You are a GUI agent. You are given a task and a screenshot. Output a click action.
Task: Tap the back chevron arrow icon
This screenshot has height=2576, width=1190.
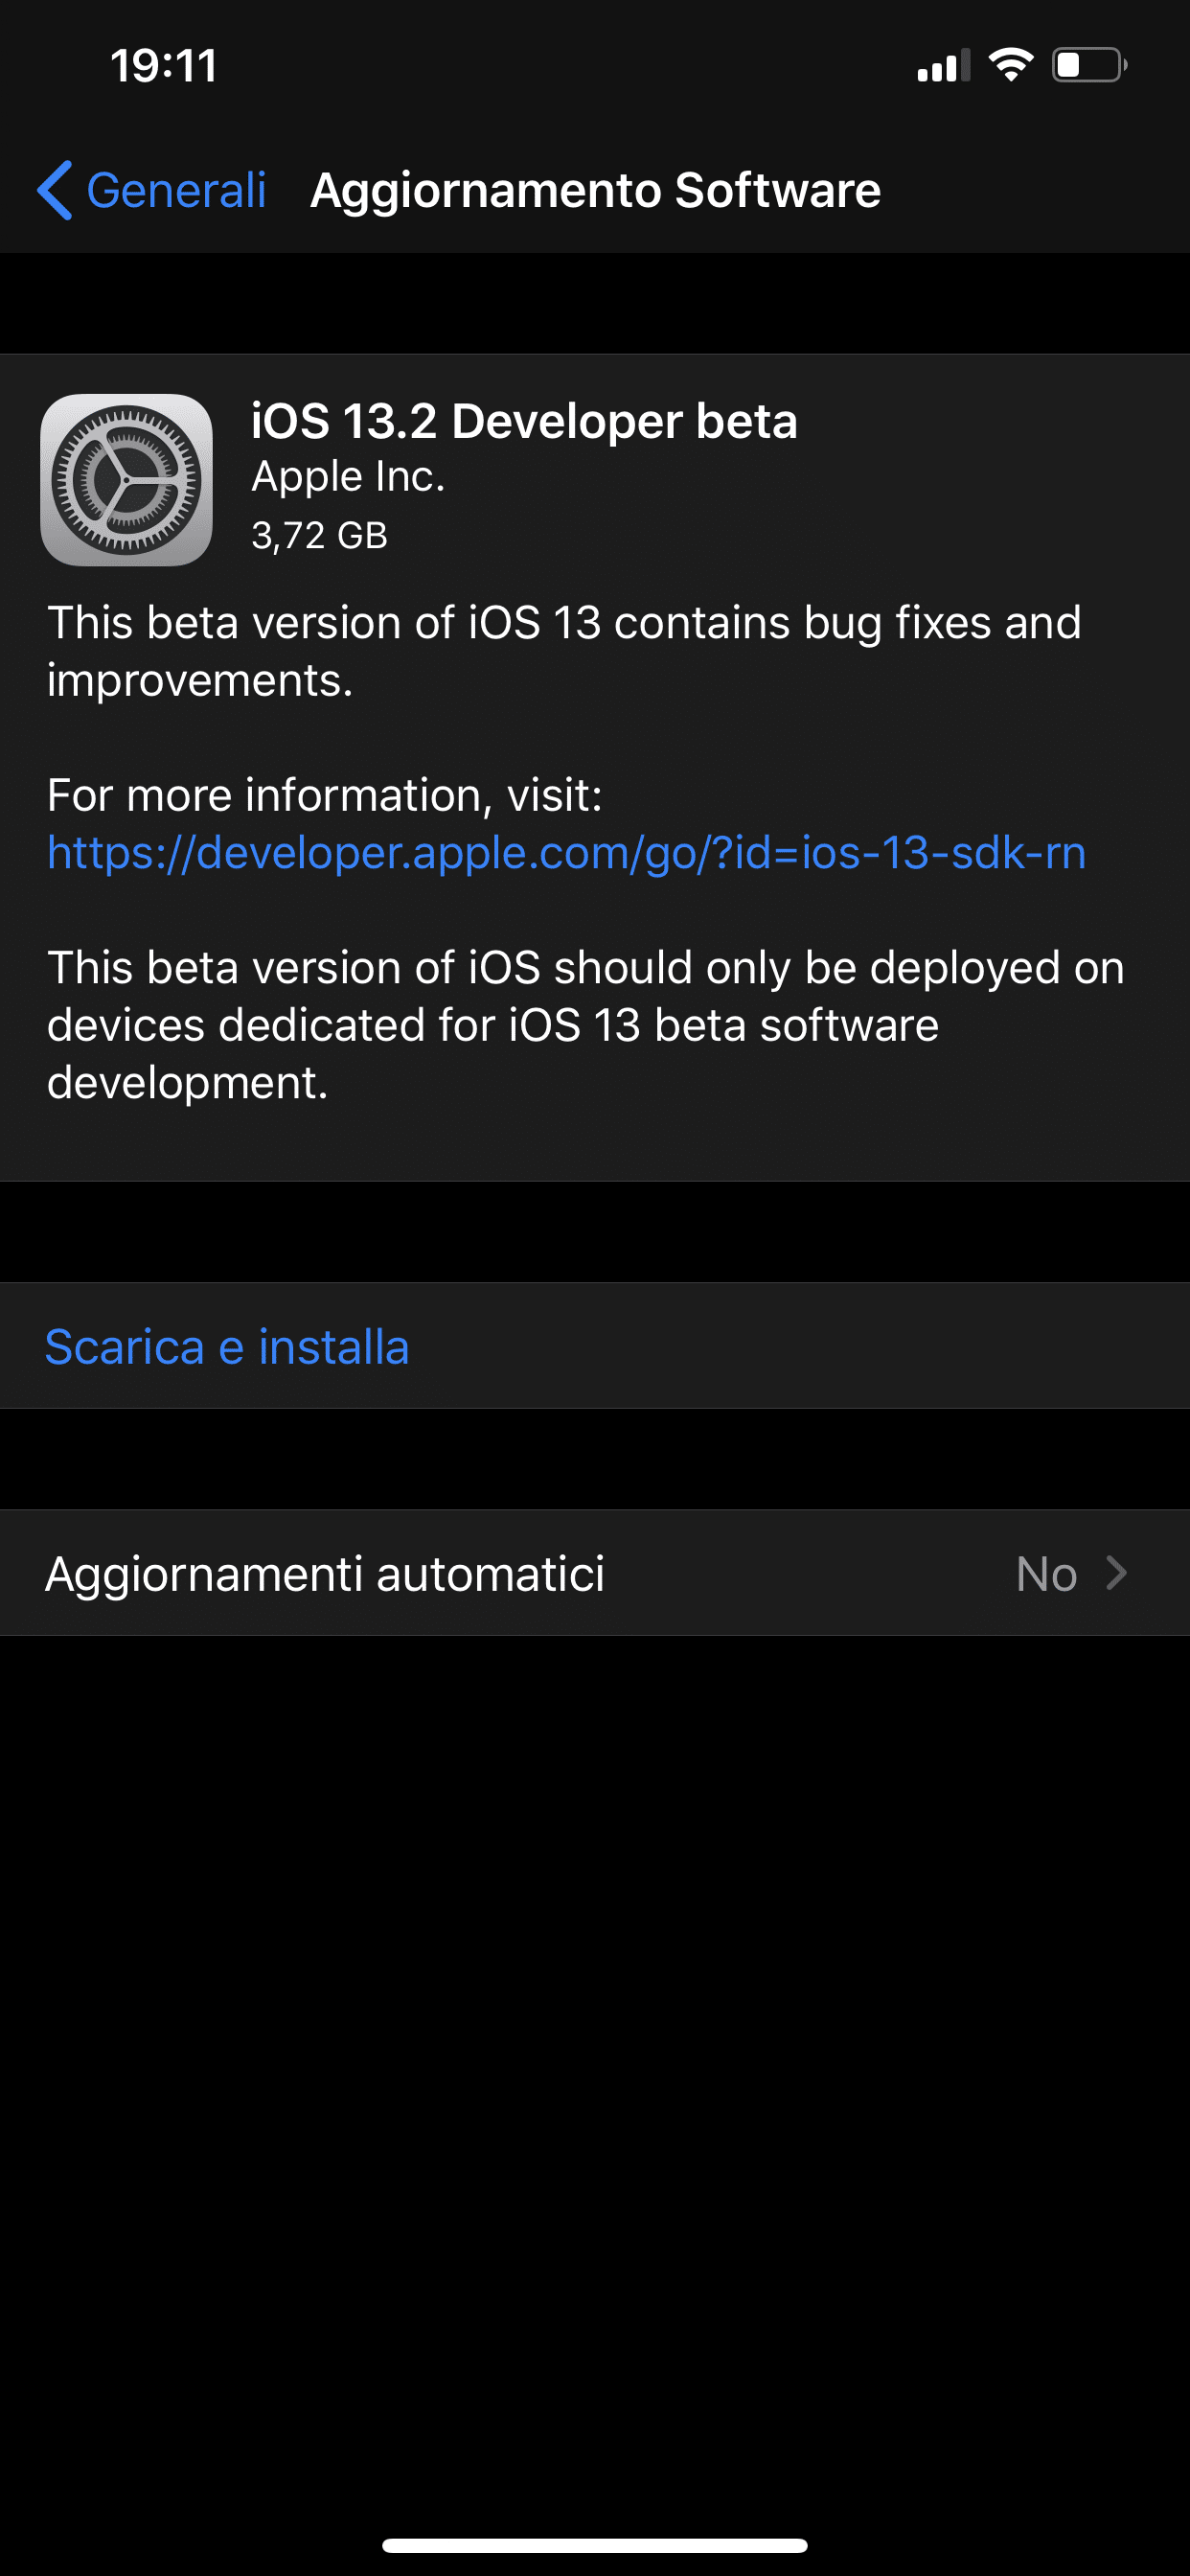tap(54, 190)
